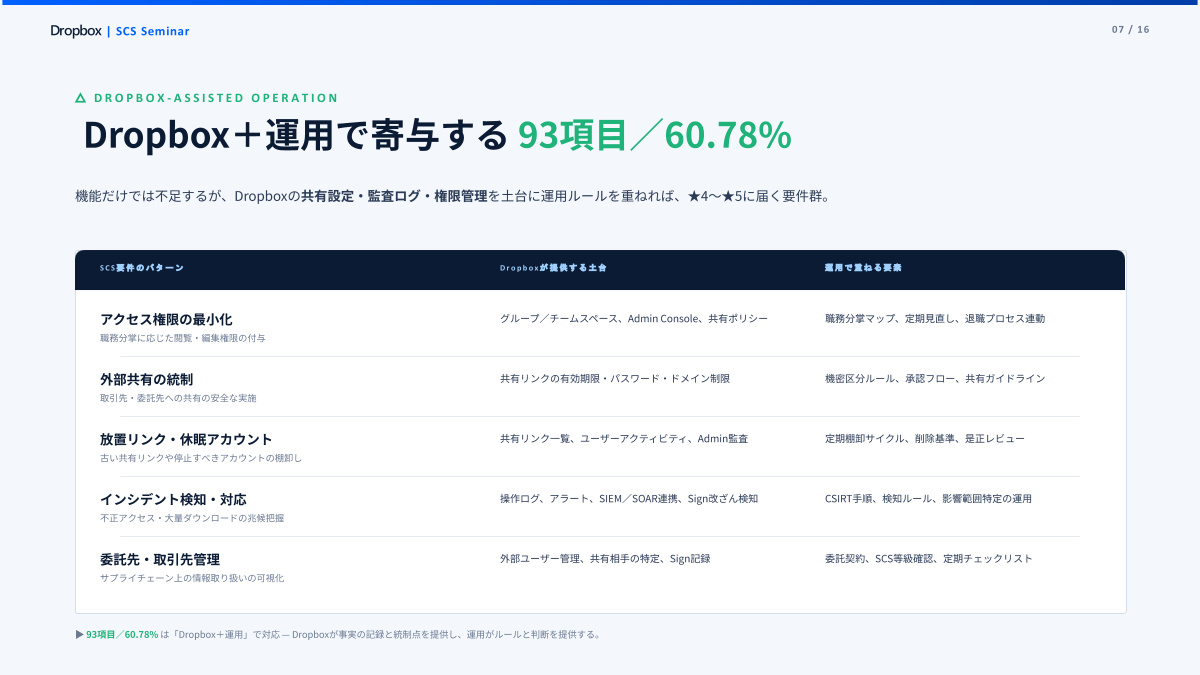Click the headline text Dropbox+運用で寄与する
The height and width of the screenshot is (675, 1200).
tap(296, 135)
